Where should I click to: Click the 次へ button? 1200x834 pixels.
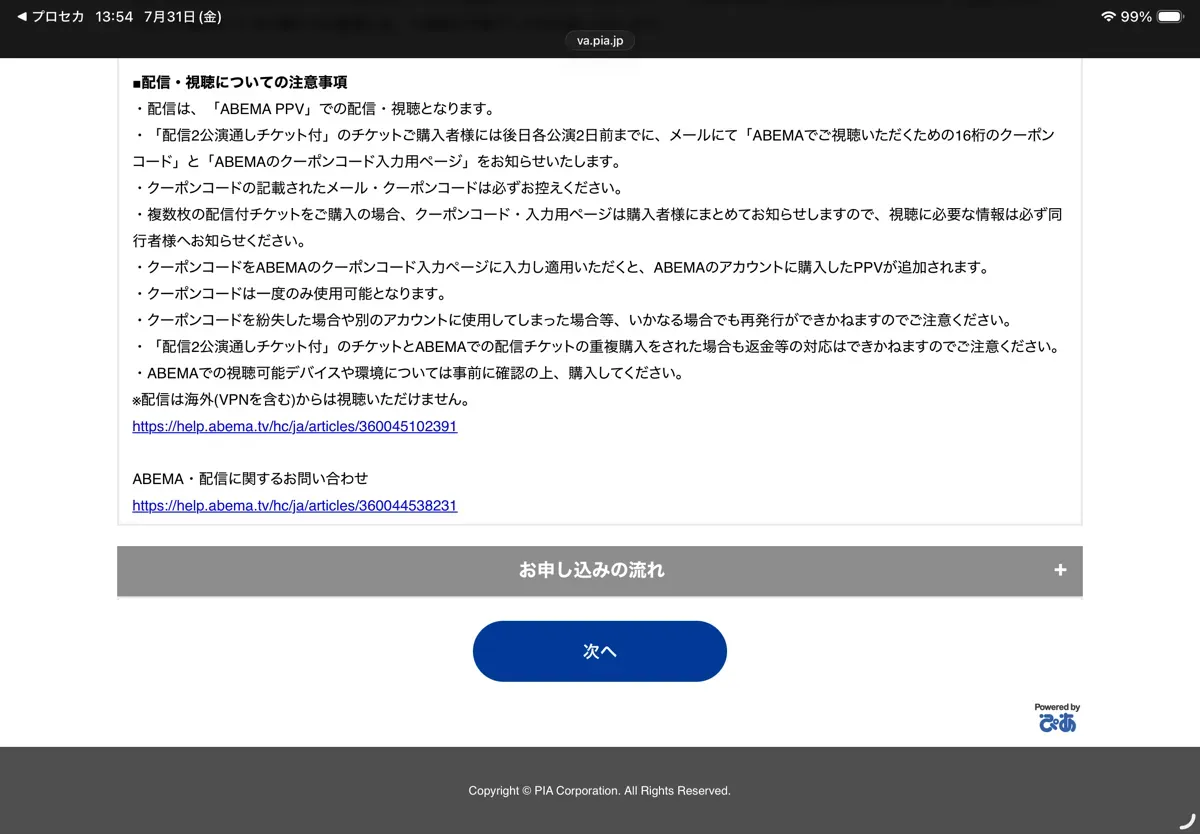pyautogui.click(x=600, y=652)
